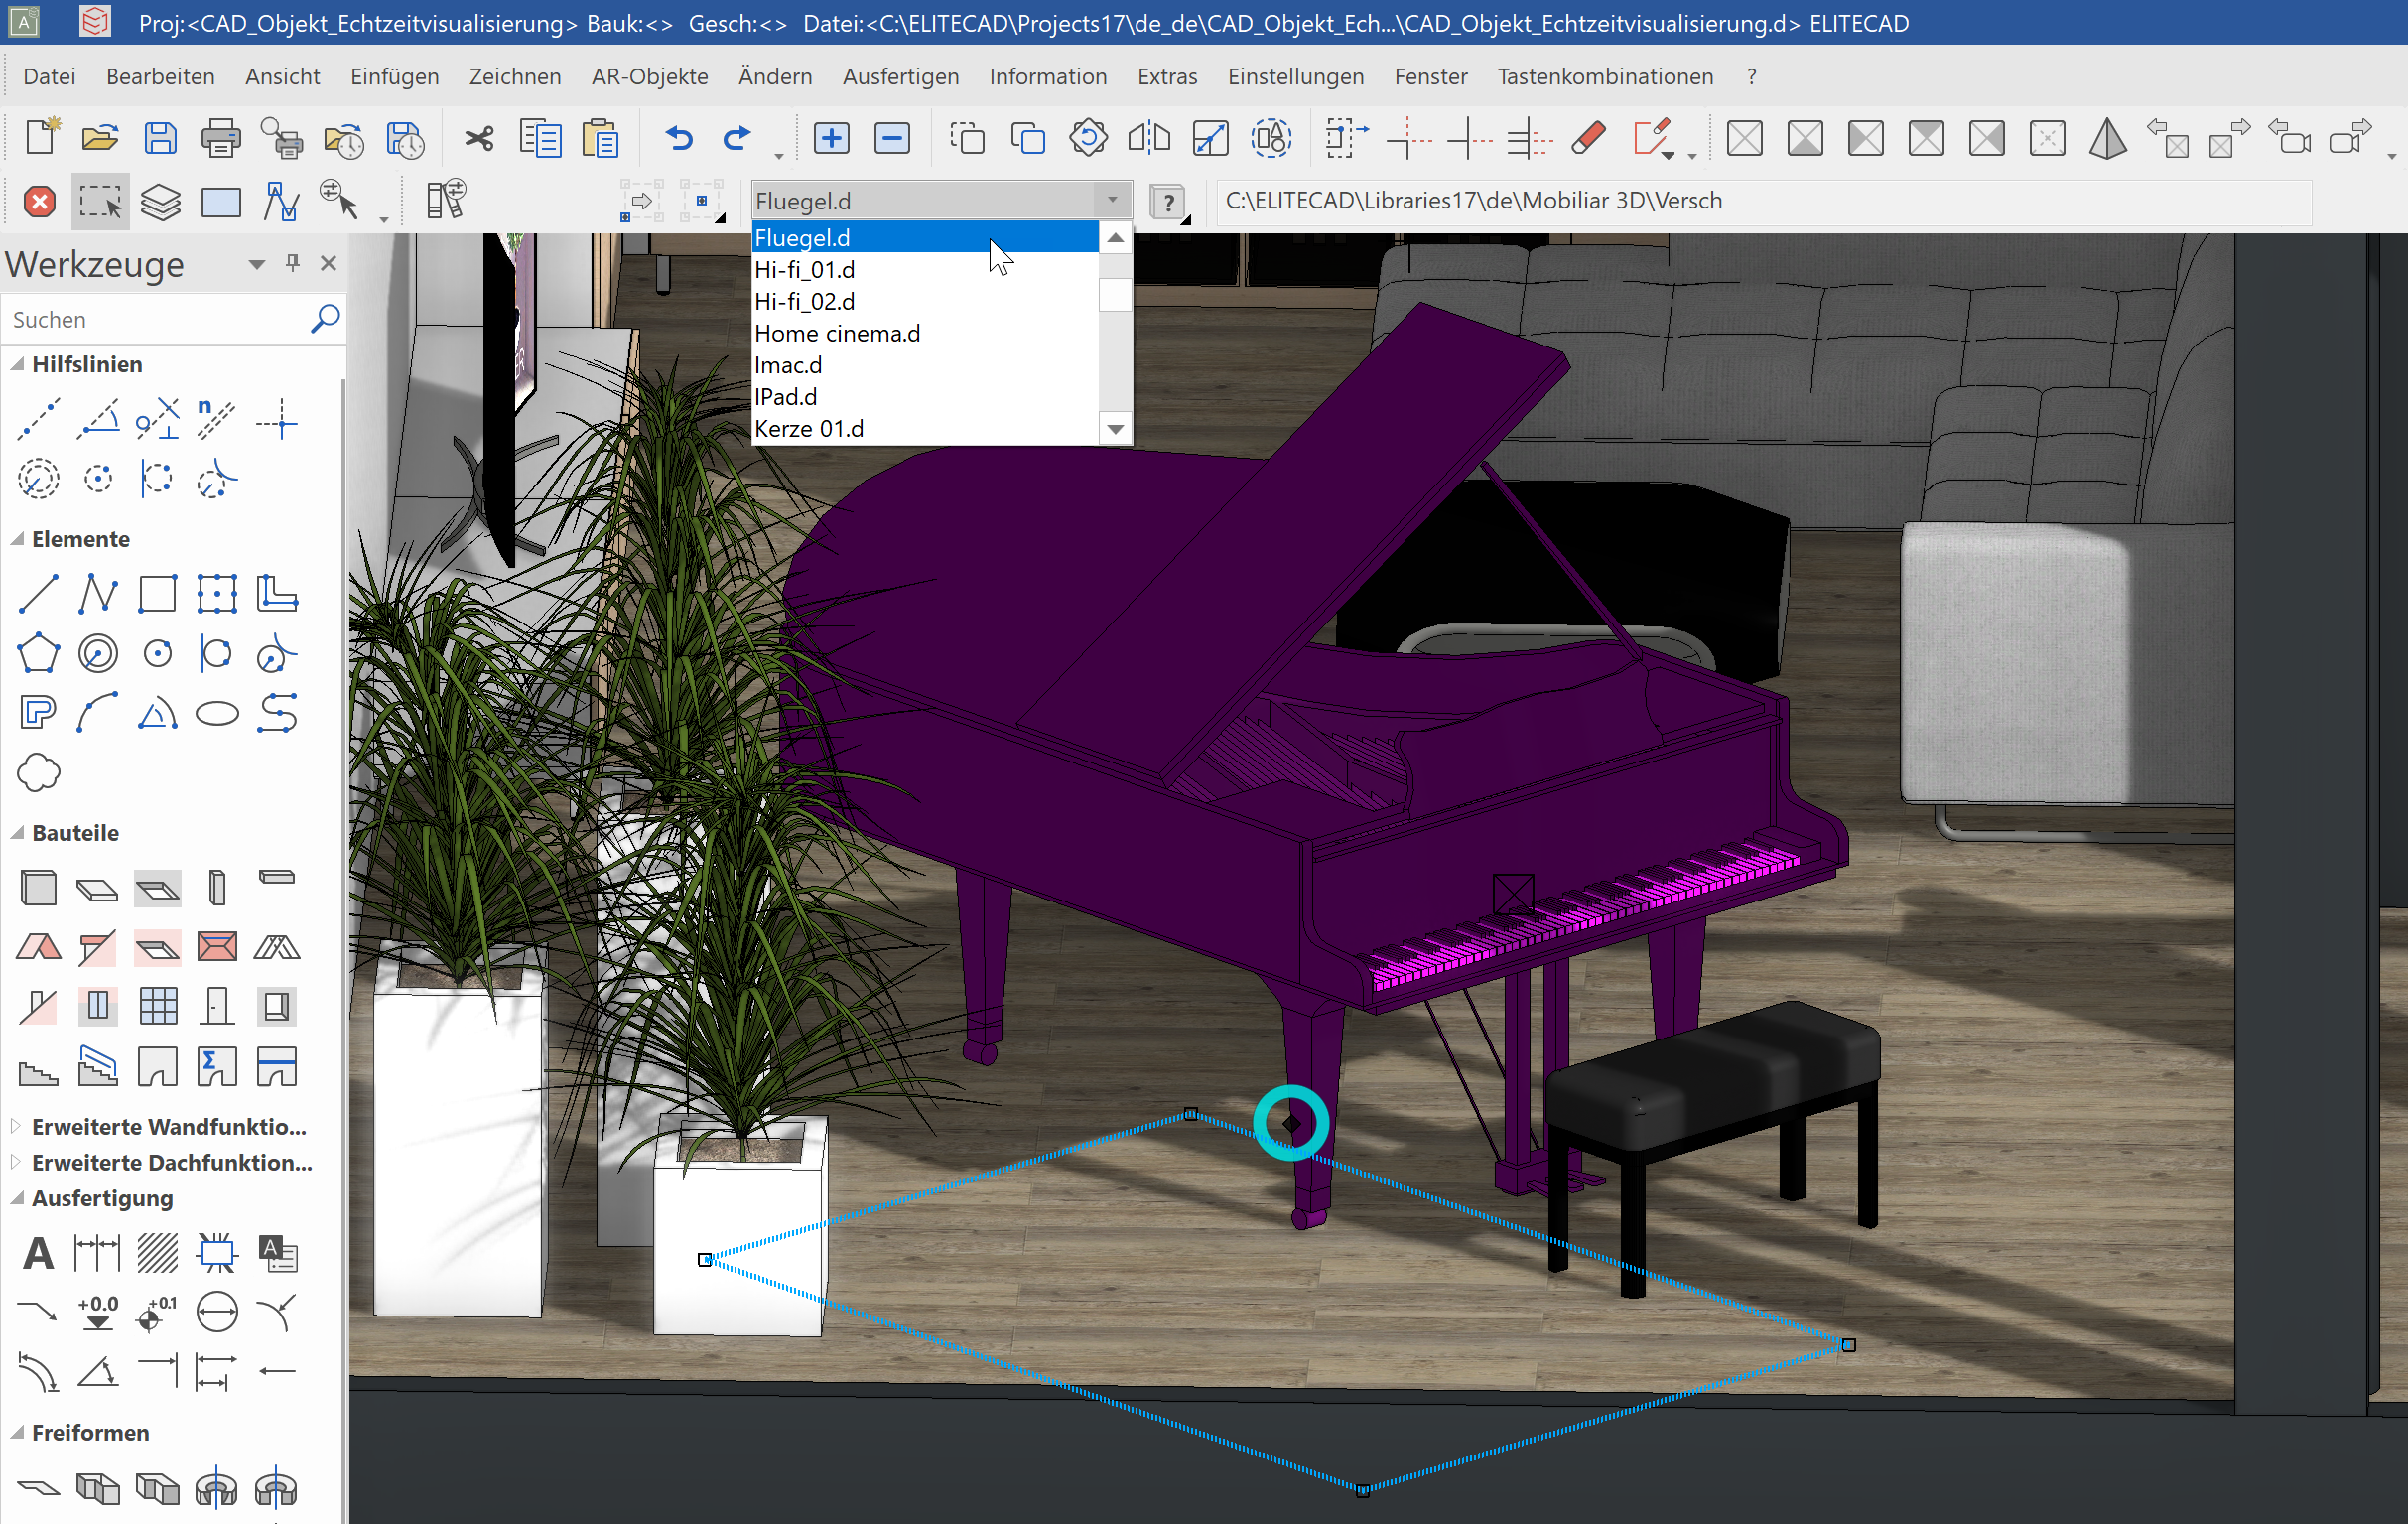This screenshot has height=1524, width=2408.
Task: Click the Undo arrow icon
Action: click(x=678, y=137)
